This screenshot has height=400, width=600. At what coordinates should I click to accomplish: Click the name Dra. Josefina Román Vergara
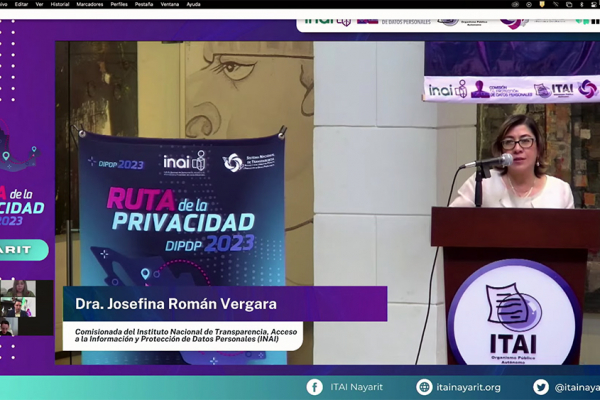176,304
